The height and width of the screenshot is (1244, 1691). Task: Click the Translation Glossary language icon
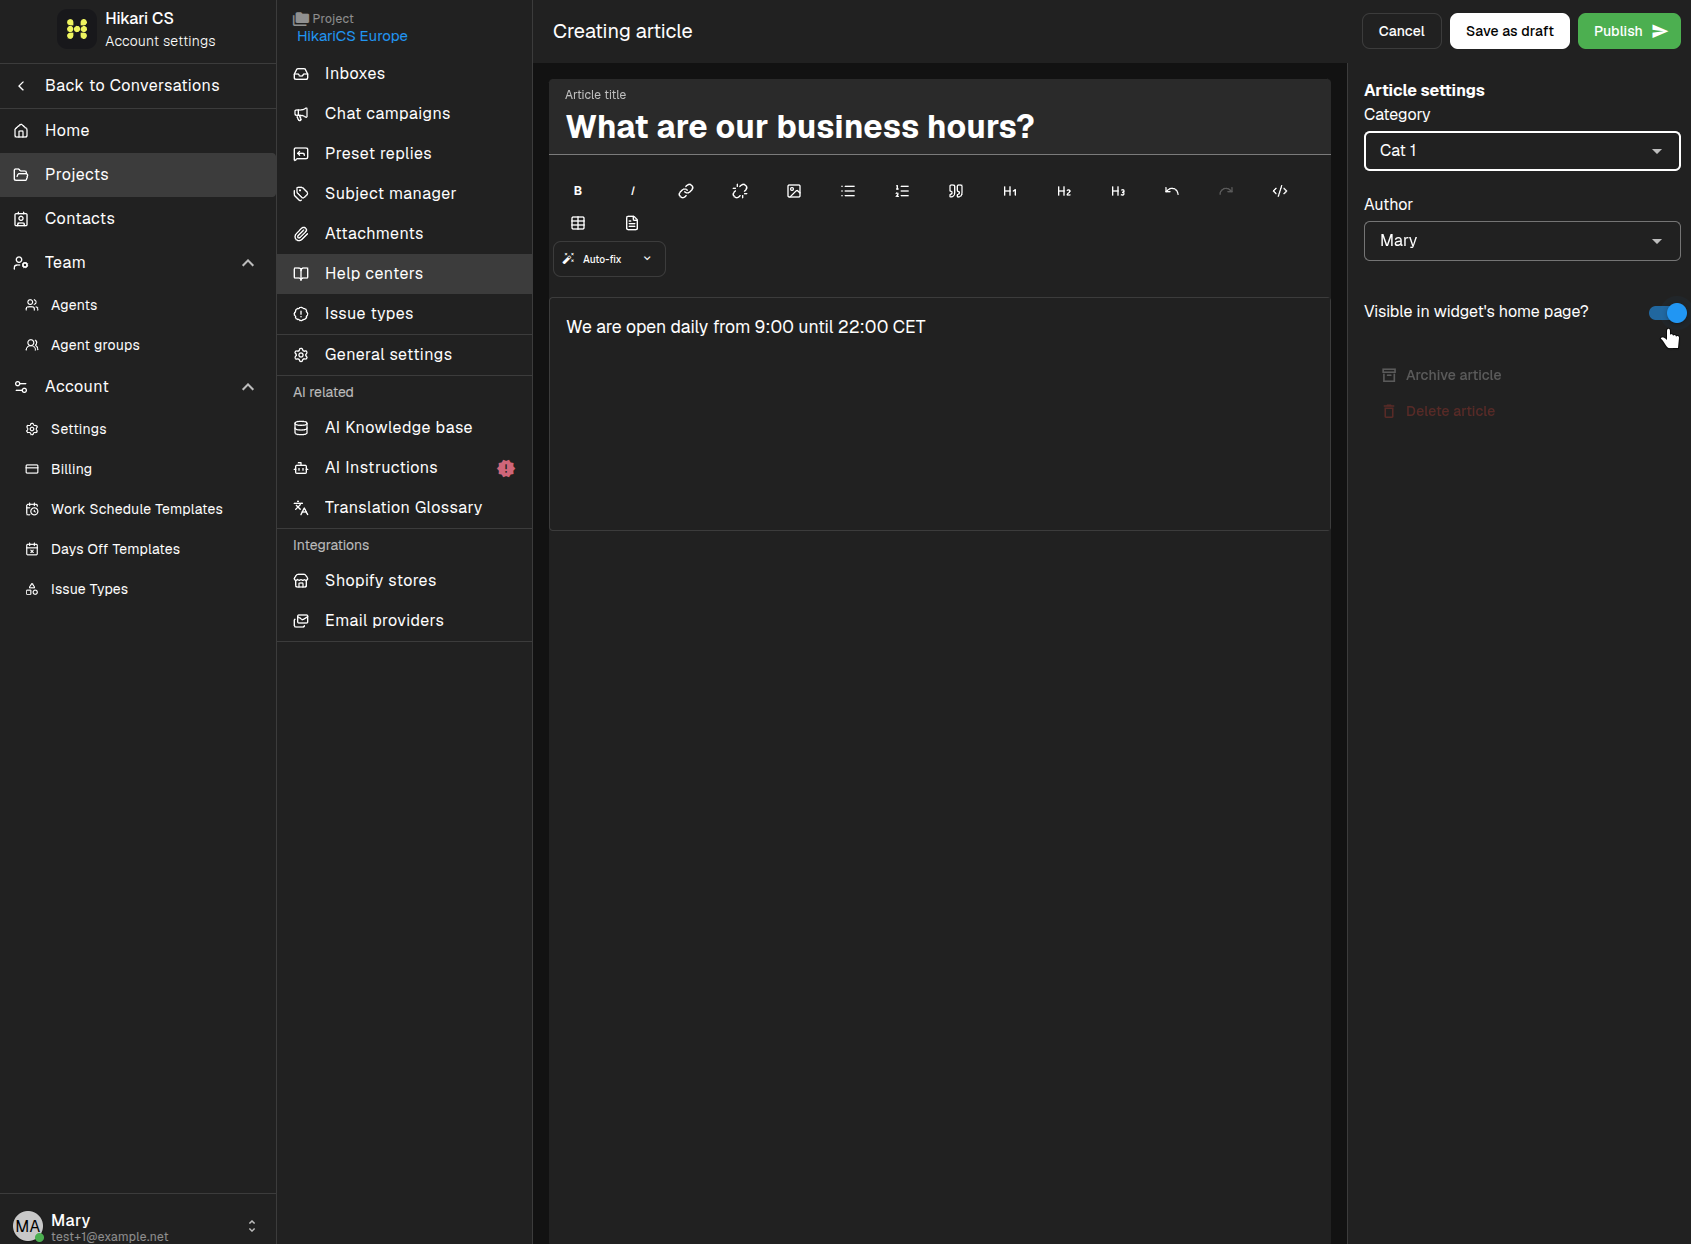pos(301,508)
